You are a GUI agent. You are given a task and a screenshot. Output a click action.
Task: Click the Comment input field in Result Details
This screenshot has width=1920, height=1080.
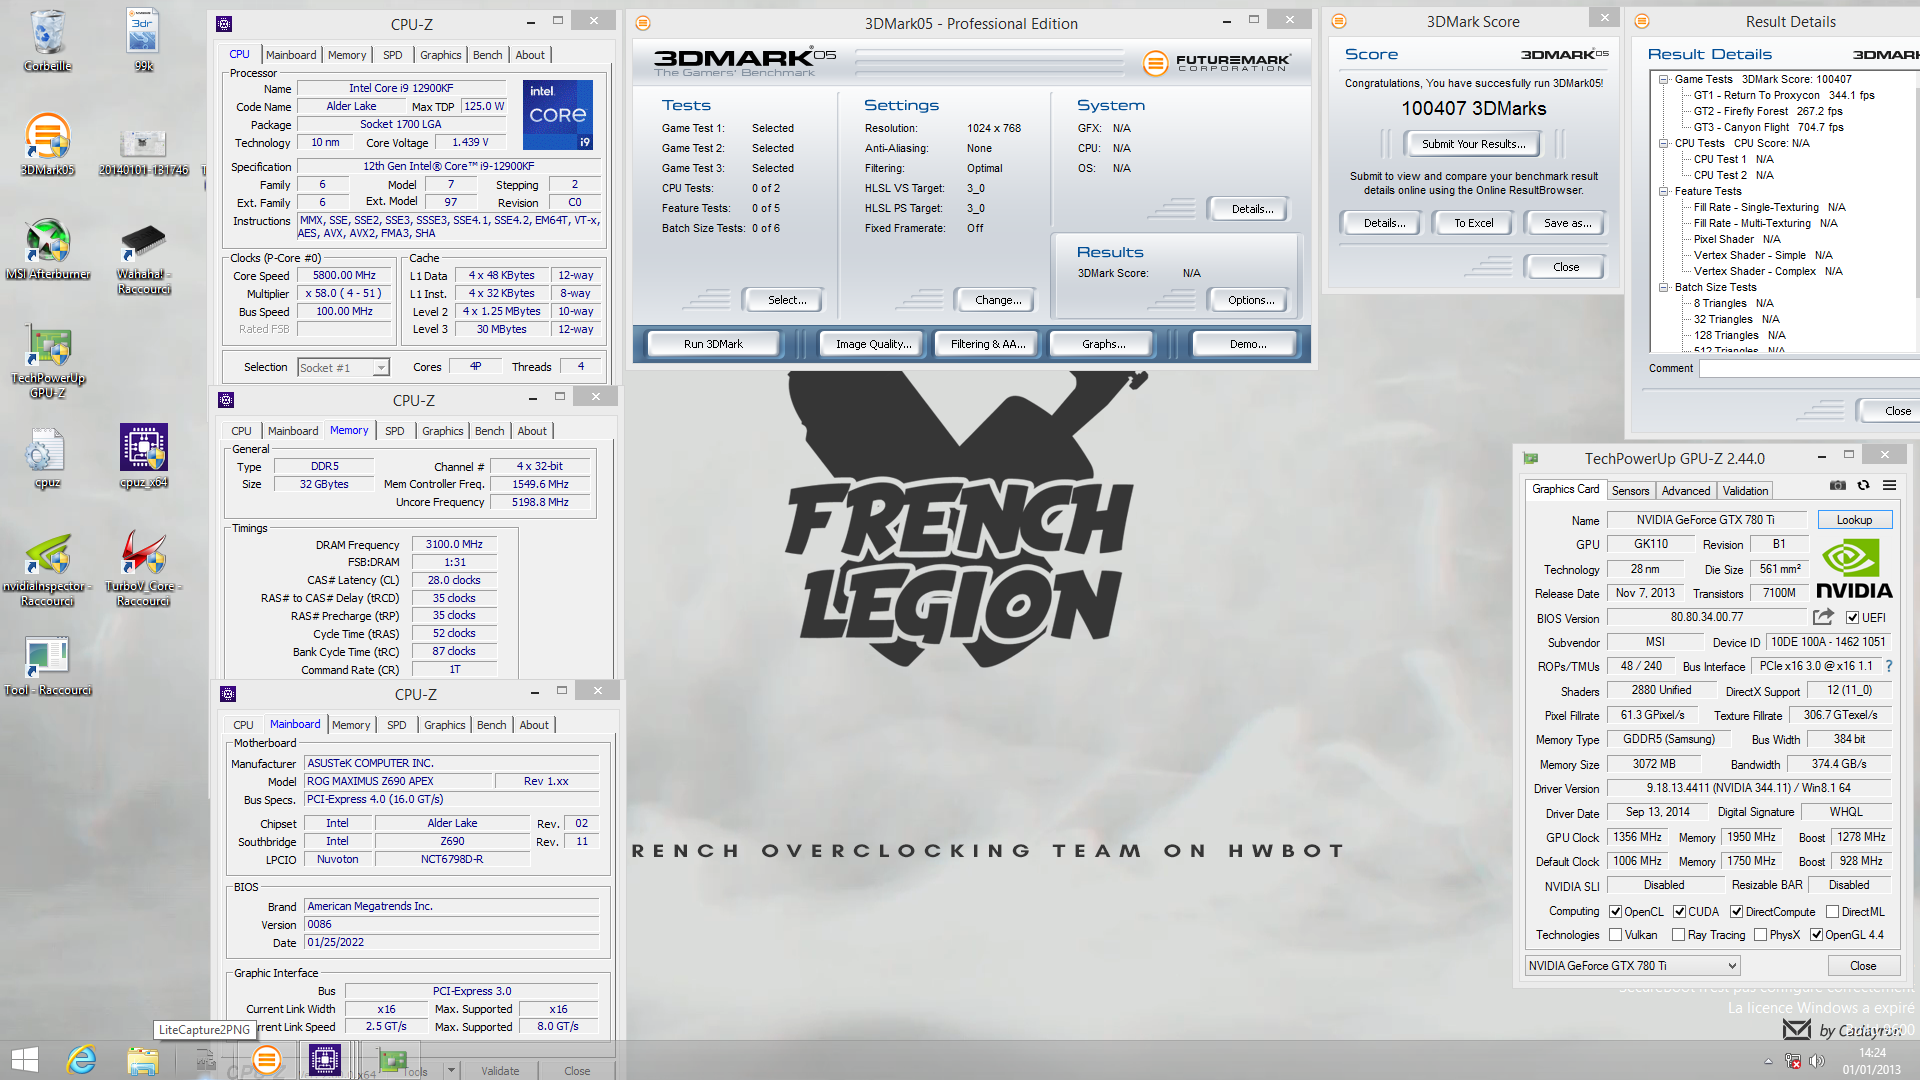click(x=1808, y=369)
